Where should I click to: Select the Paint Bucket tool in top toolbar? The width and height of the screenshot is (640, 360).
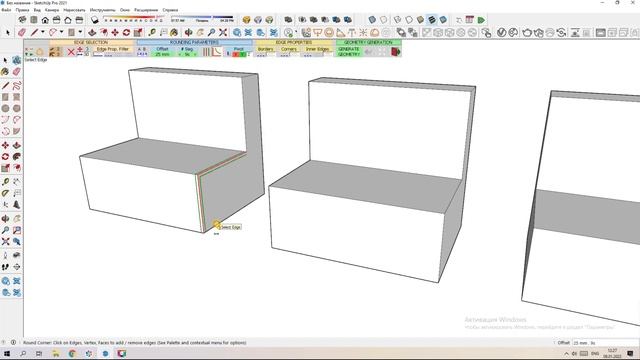174,32
